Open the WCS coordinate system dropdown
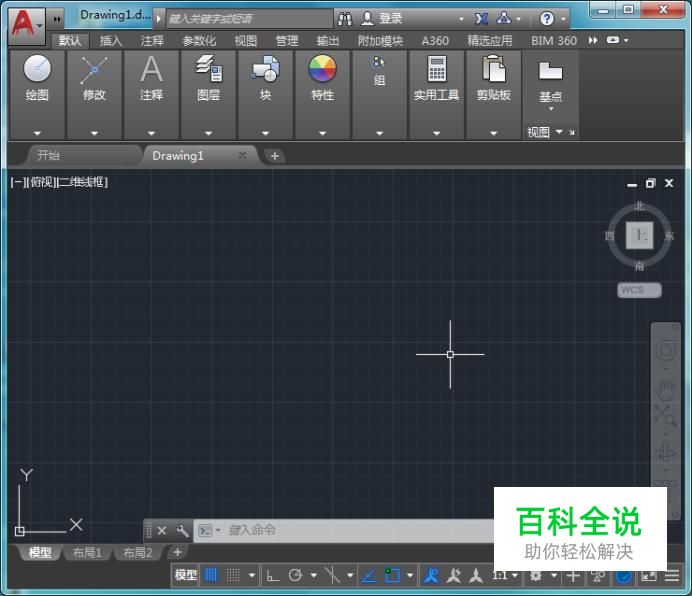Image resolution: width=692 pixels, height=596 pixels. [639, 290]
